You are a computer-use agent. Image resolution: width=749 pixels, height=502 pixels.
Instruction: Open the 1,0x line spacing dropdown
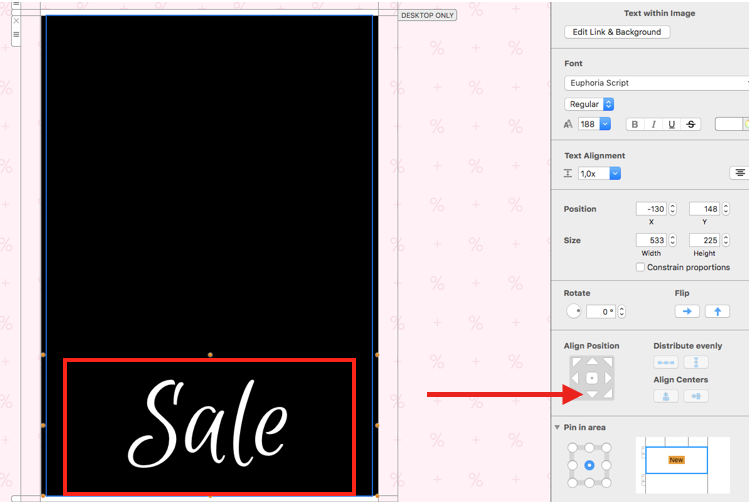click(615, 173)
